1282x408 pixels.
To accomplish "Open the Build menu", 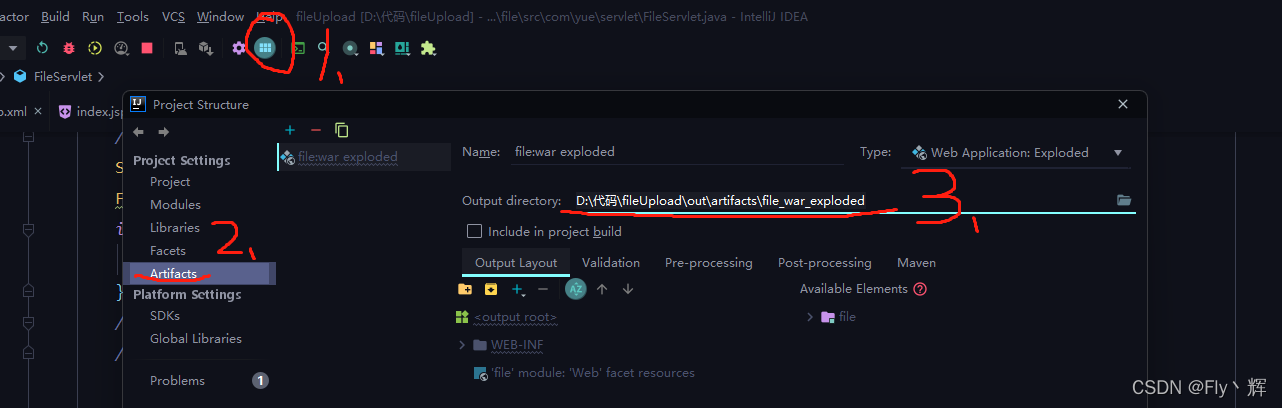I will [55, 17].
